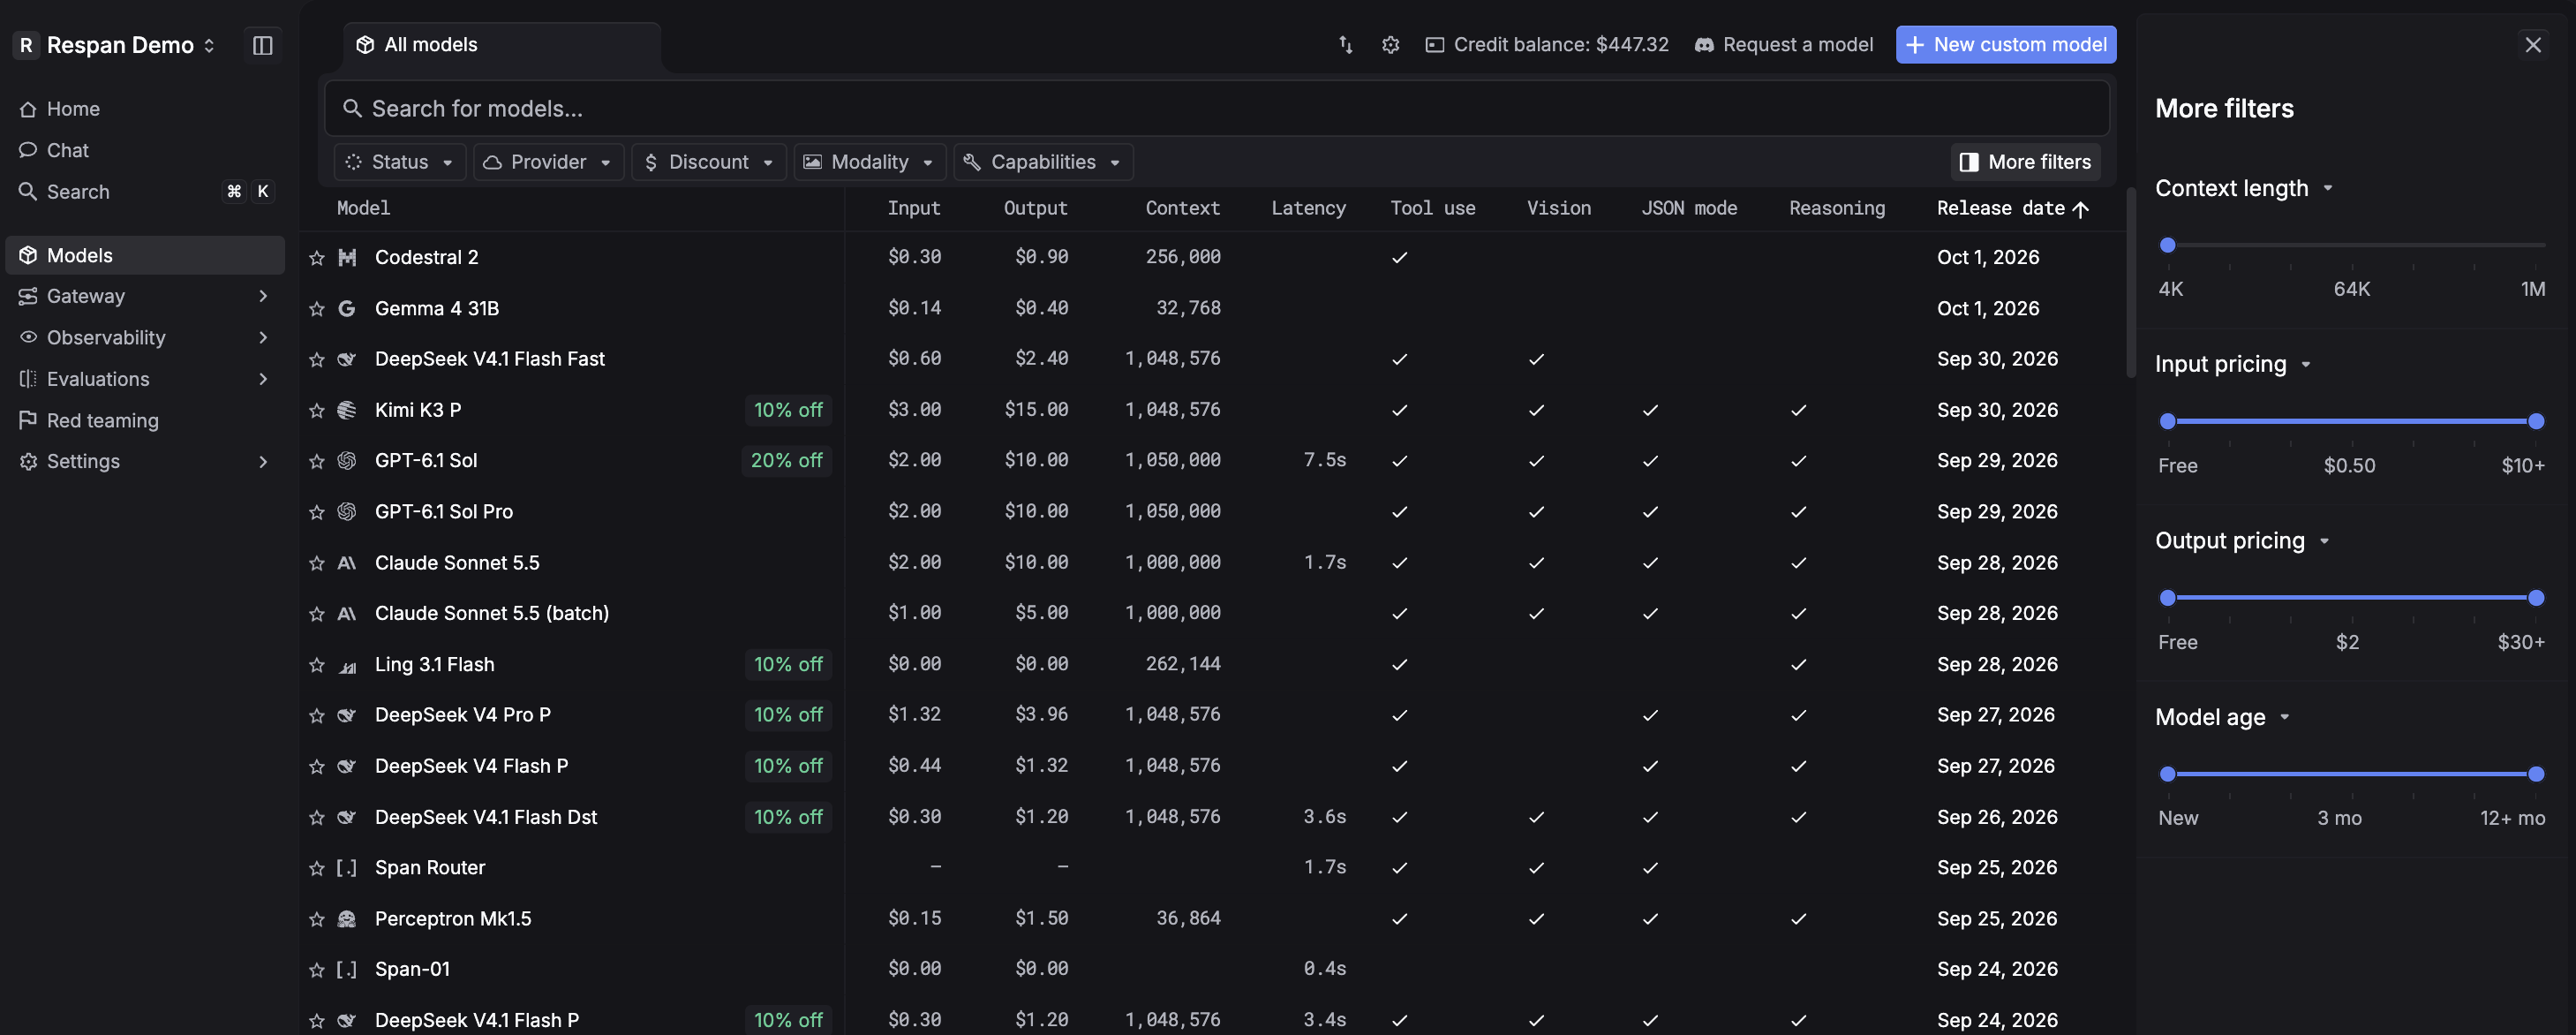This screenshot has height=1035, width=2576.
Task: Open the Provider filter dropdown
Action: pos(548,162)
